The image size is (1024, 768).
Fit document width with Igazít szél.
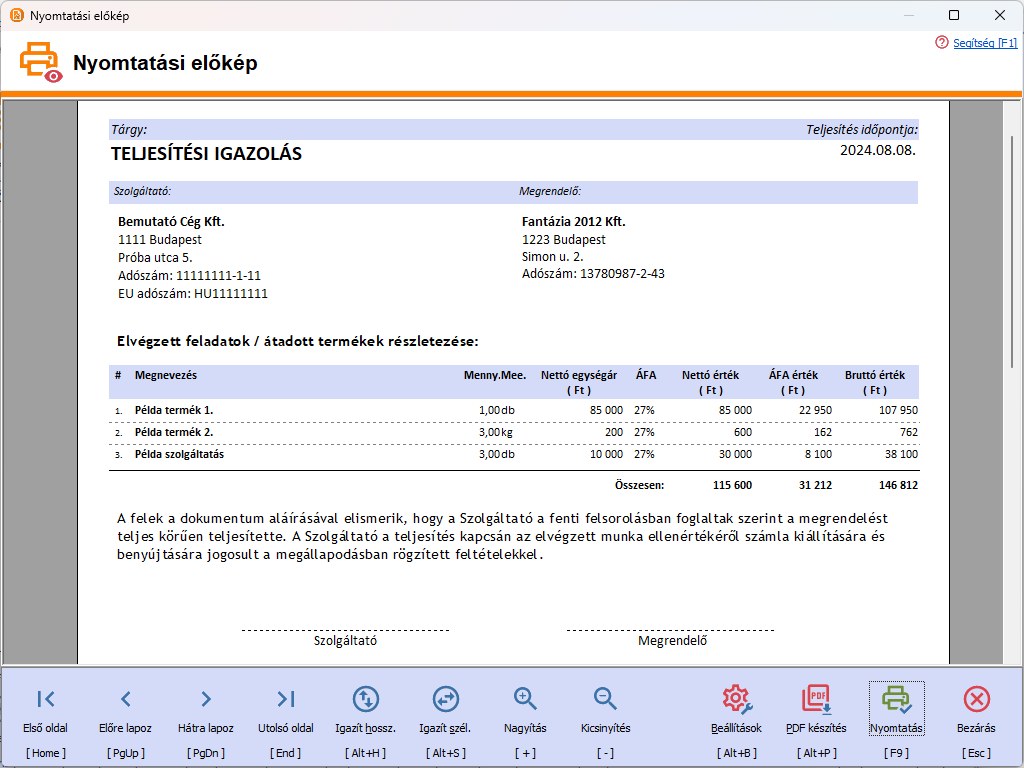(x=445, y=710)
